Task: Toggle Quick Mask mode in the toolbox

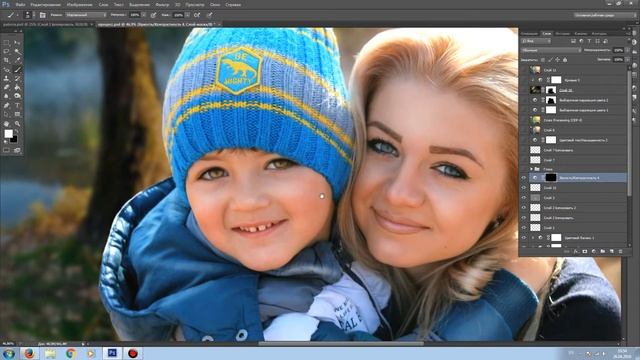Action: pyautogui.click(x=6, y=150)
